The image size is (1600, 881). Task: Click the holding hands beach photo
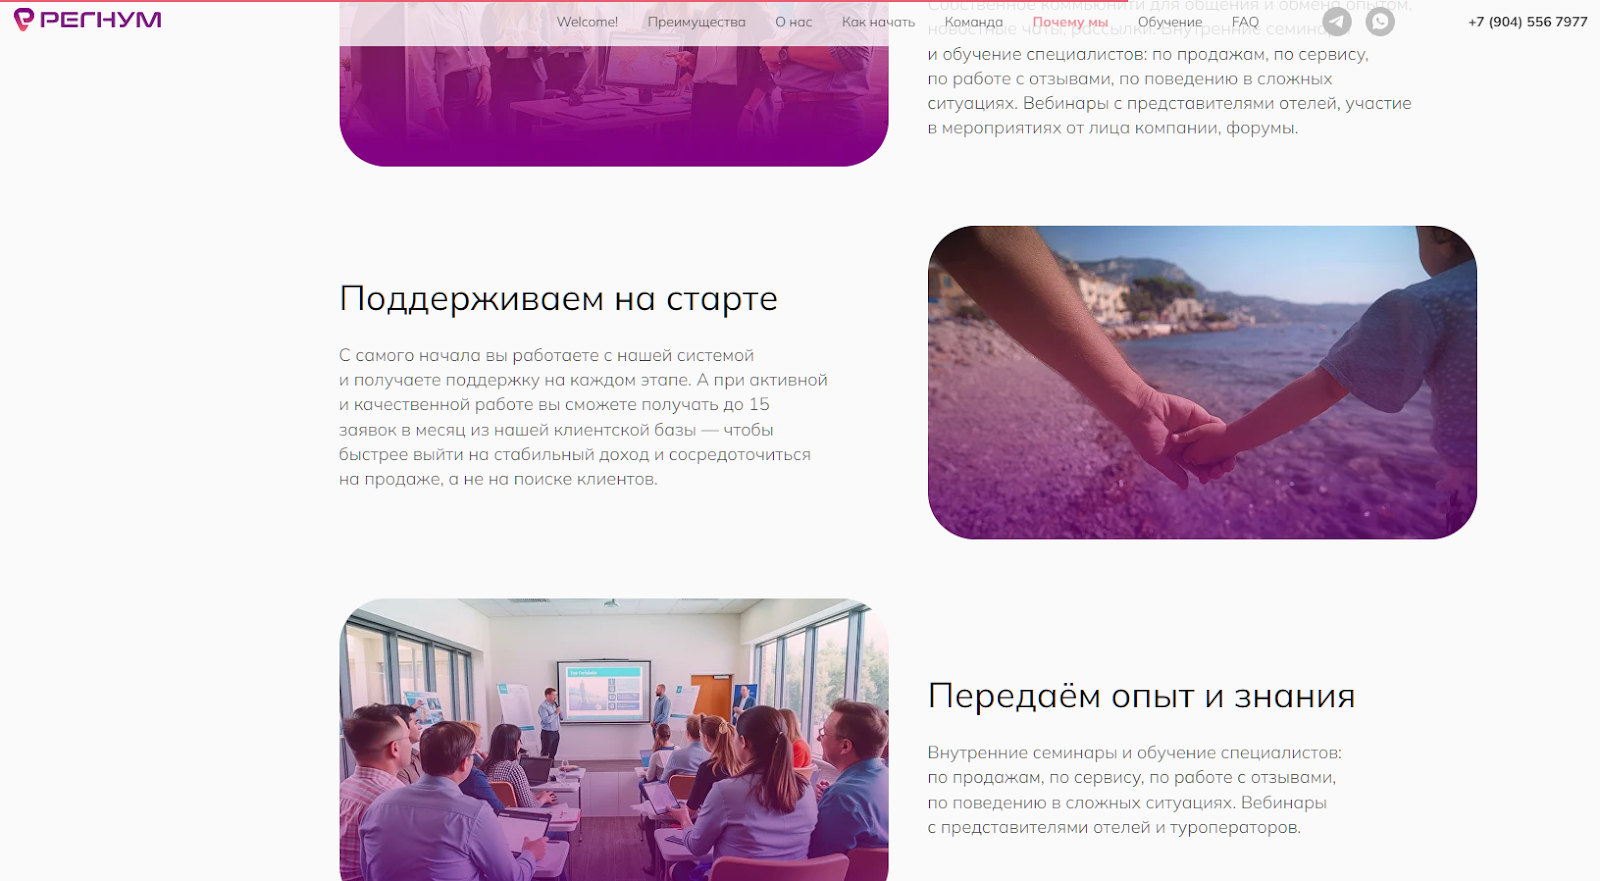[x=1202, y=382]
